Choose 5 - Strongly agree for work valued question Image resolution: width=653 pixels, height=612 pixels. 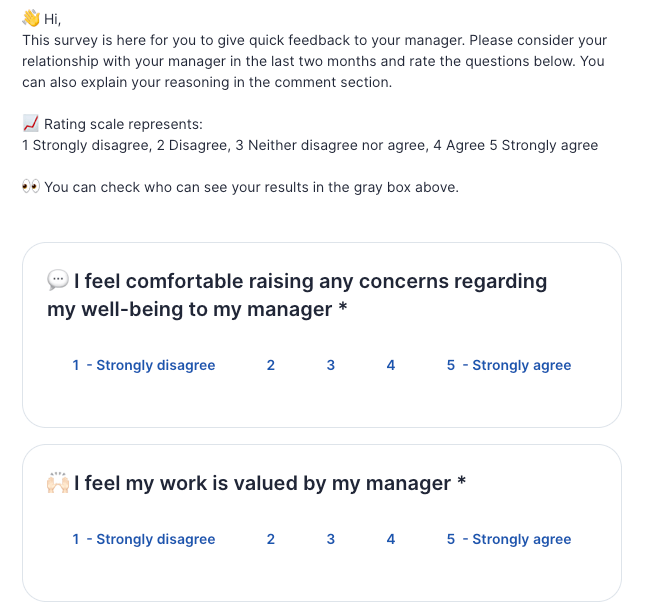pos(508,539)
